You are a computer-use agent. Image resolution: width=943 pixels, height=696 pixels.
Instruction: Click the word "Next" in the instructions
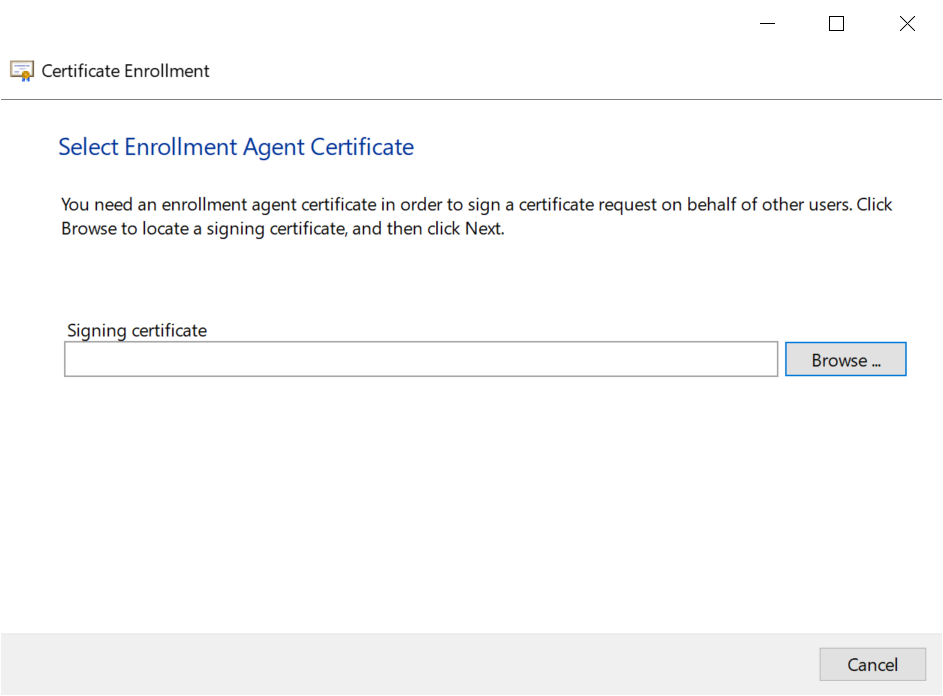point(482,228)
